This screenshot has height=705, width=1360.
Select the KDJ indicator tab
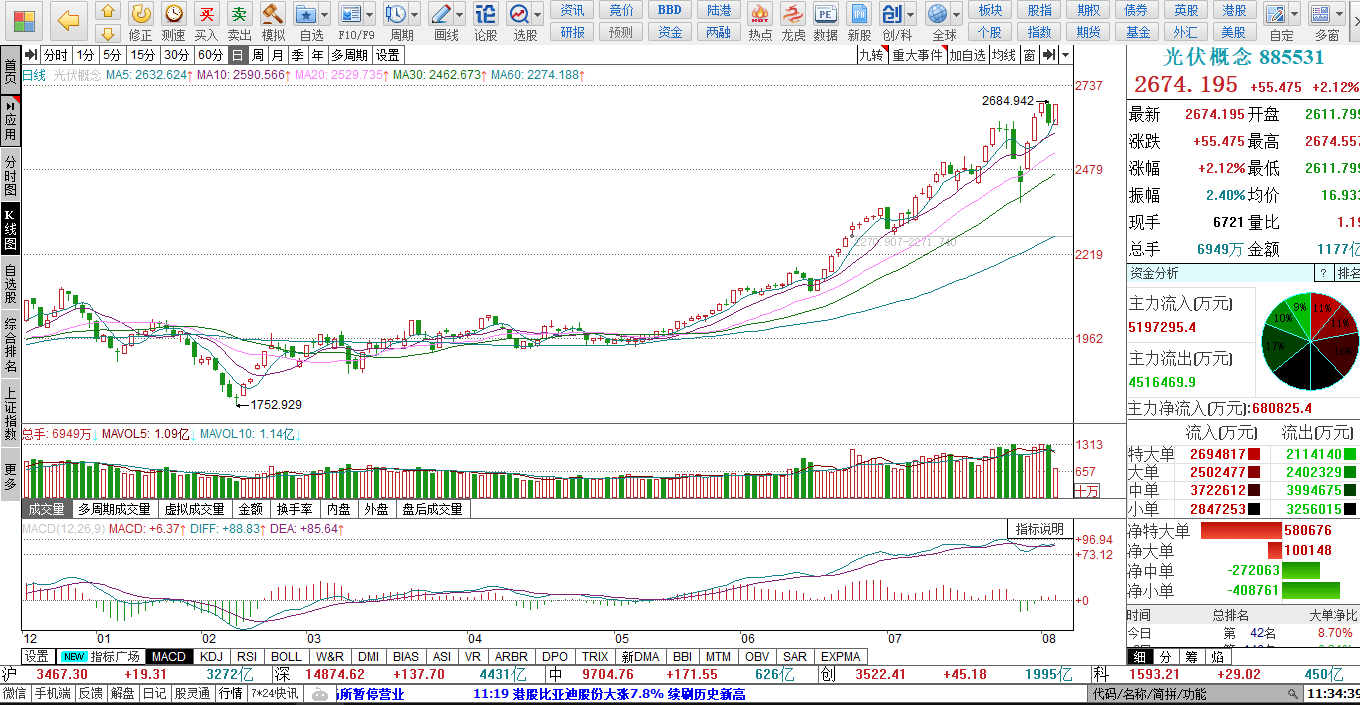coord(212,657)
